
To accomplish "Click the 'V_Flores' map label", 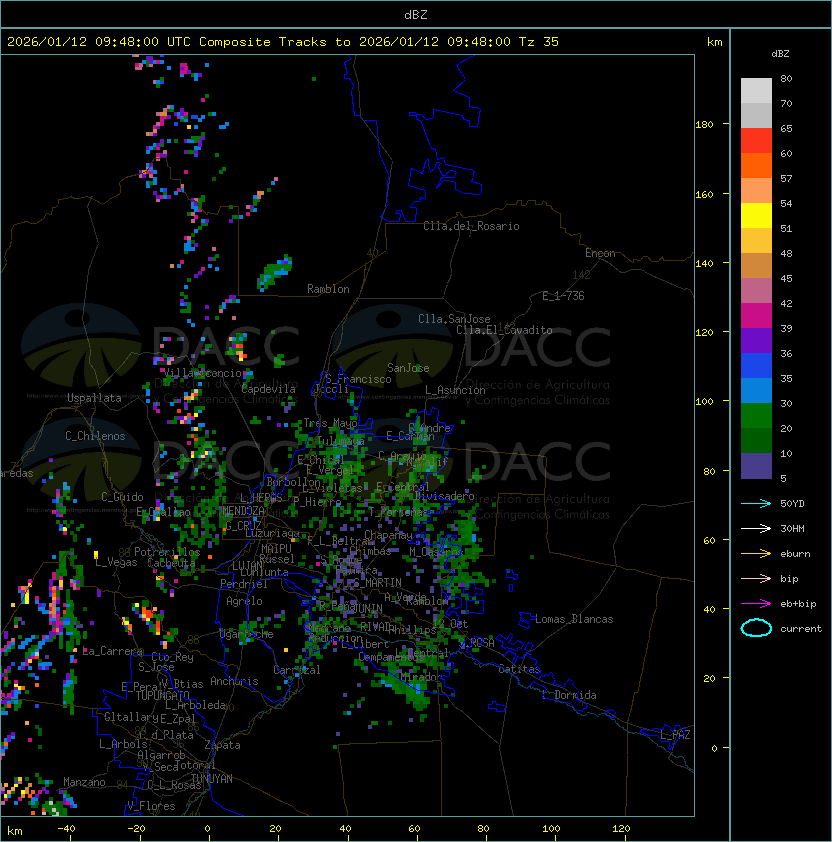I will pos(151,806).
